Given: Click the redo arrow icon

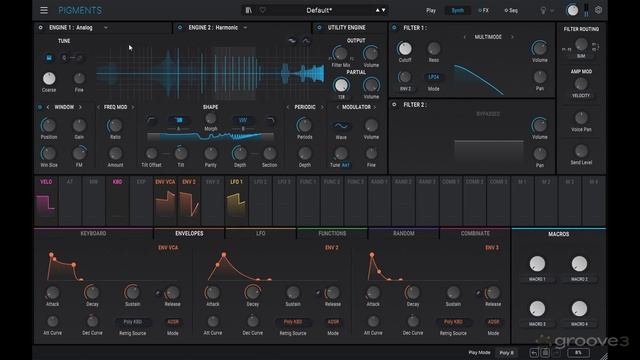Looking at the screenshot, I should click(x=556, y=353).
